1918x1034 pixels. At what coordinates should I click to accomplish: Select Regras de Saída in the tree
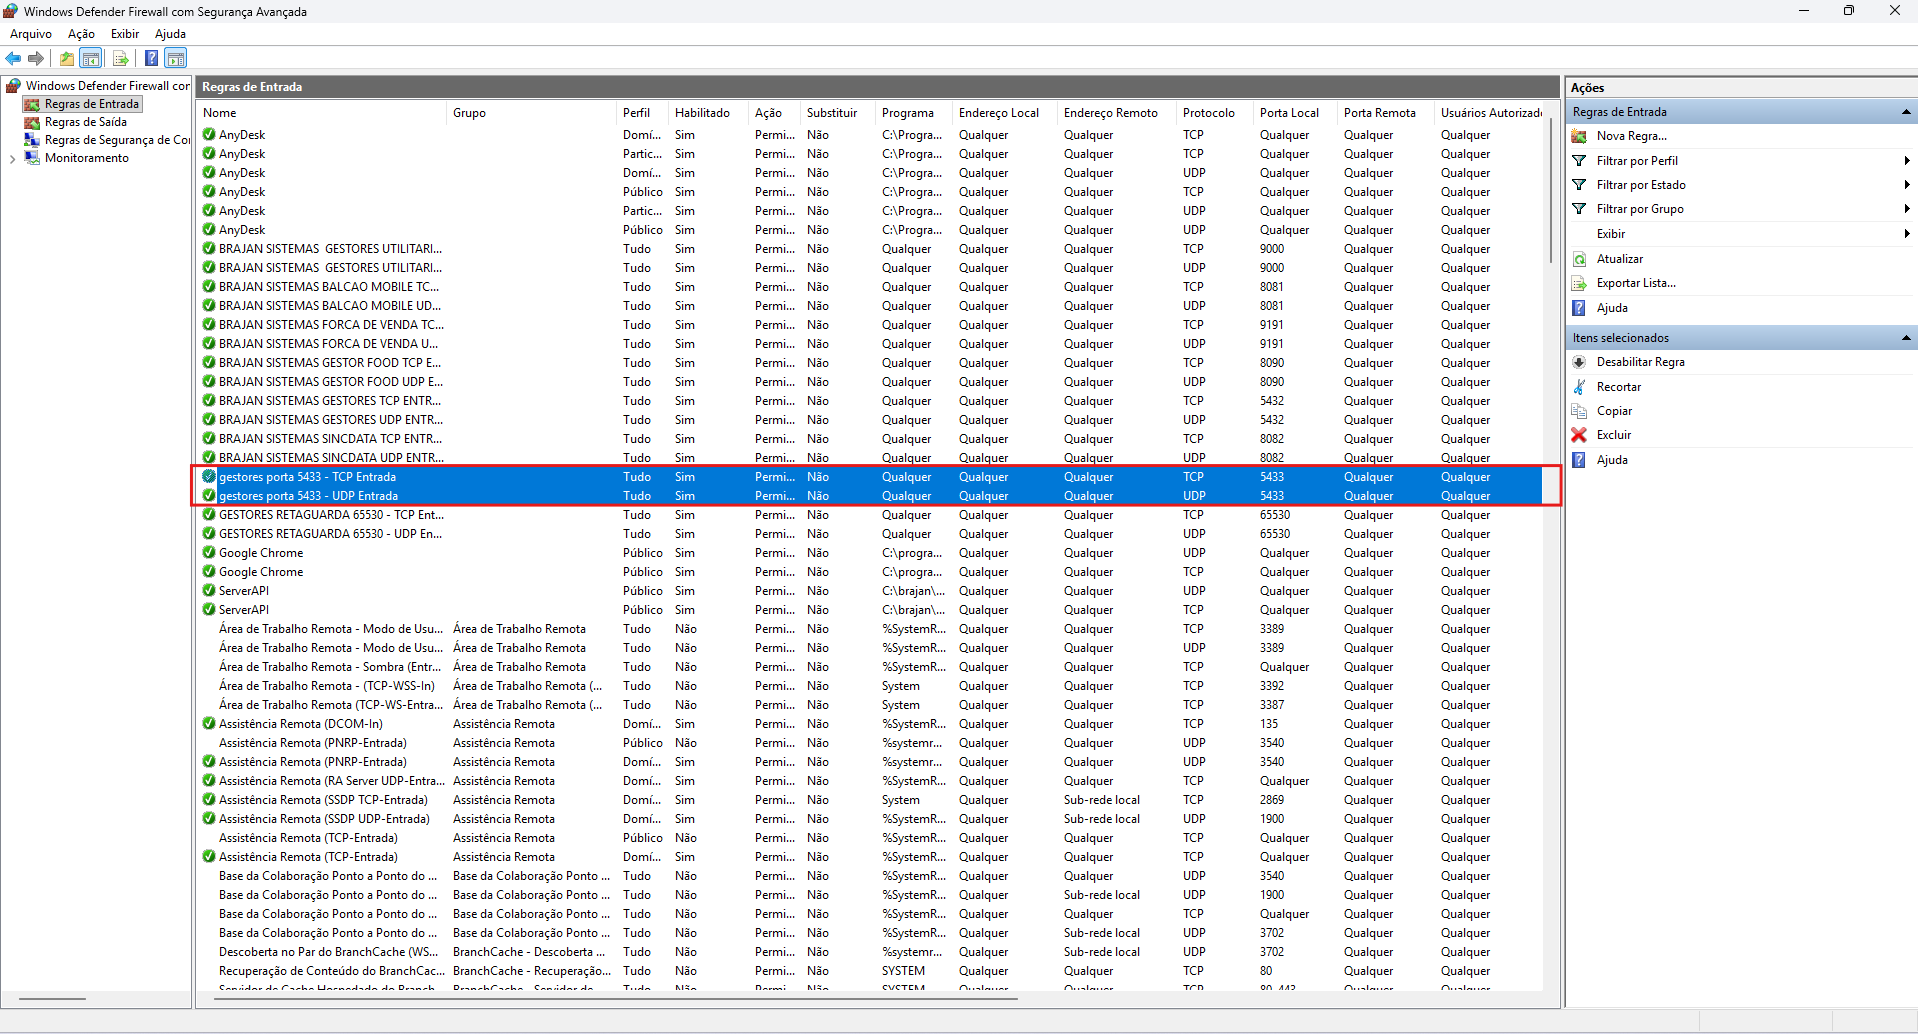[85, 122]
